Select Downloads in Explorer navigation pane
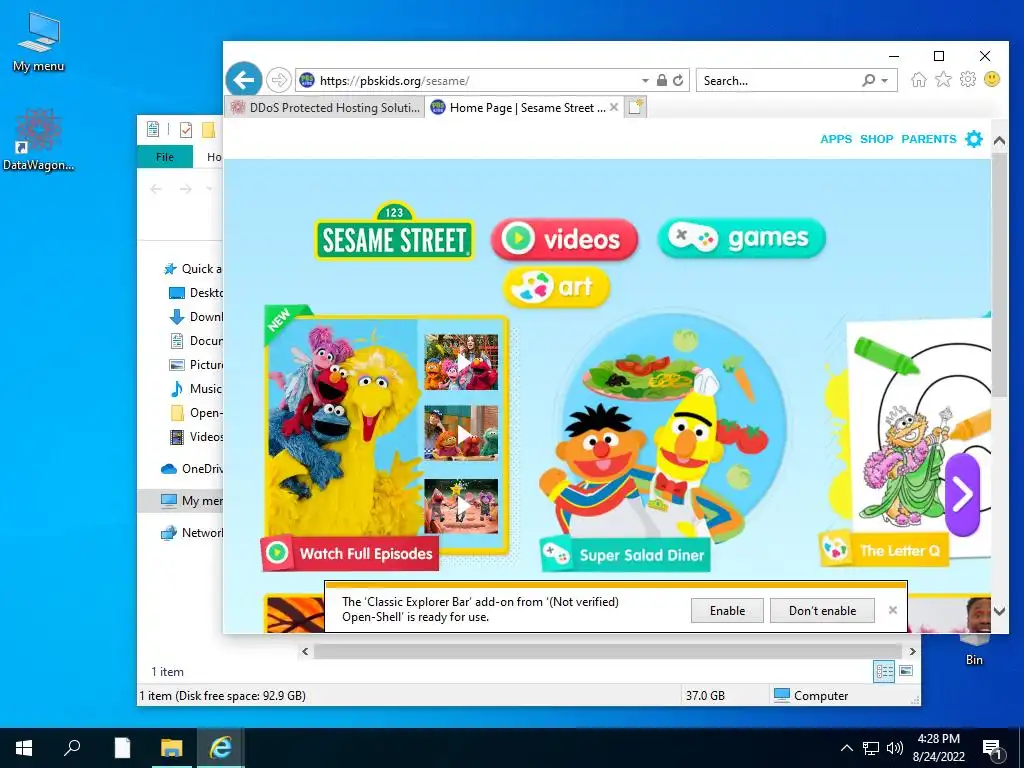The image size is (1024, 768). pyautogui.click(x=196, y=317)
